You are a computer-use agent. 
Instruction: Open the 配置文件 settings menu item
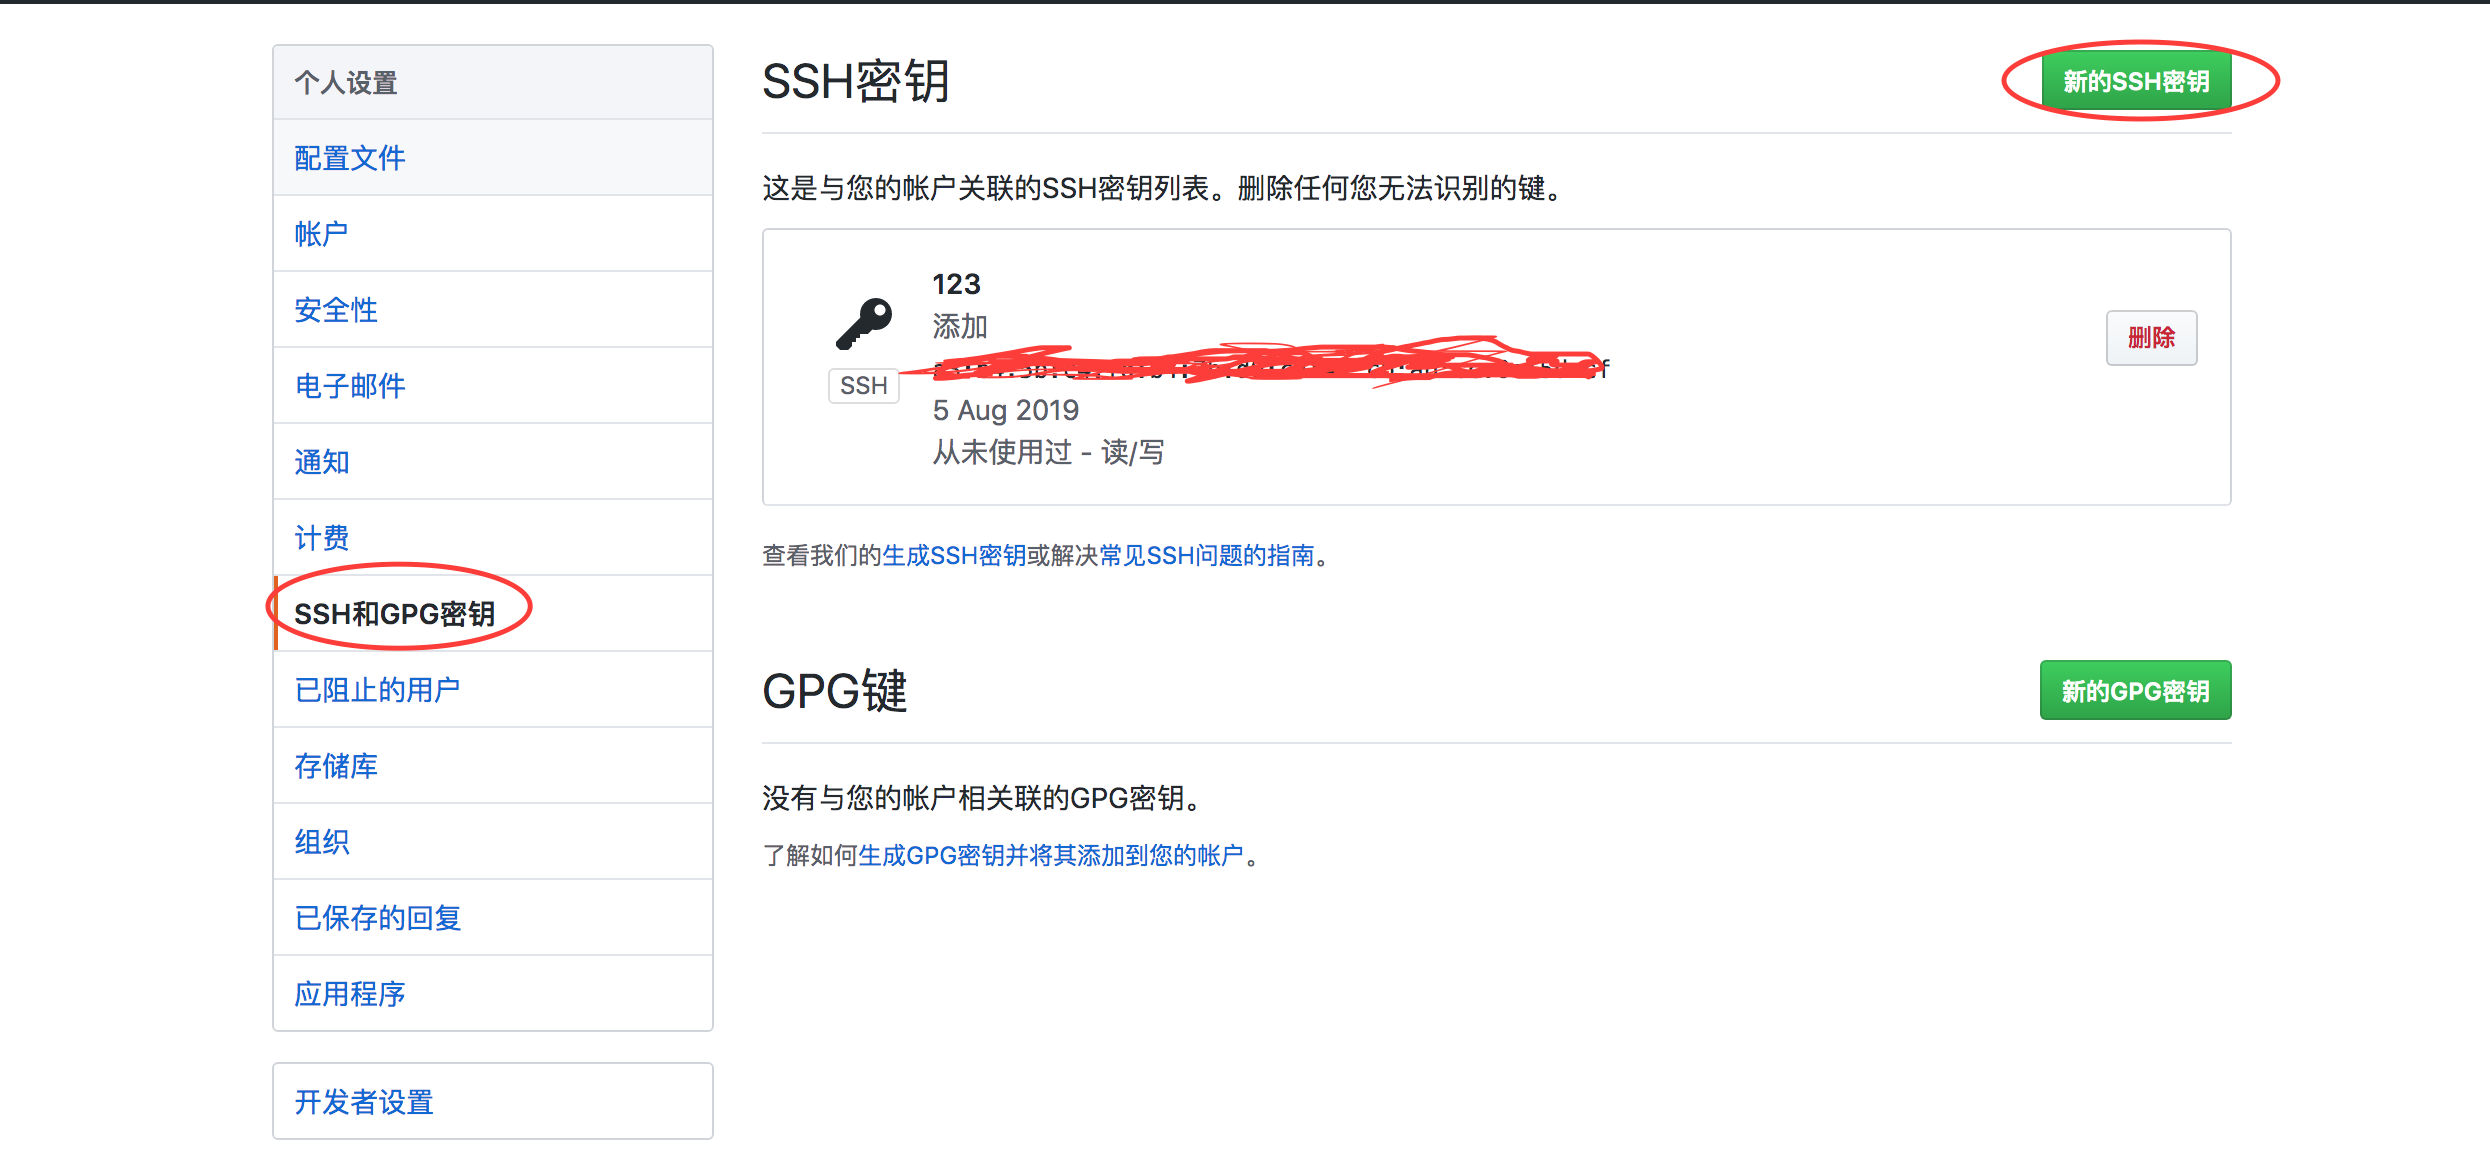click(x=349, y=158)
